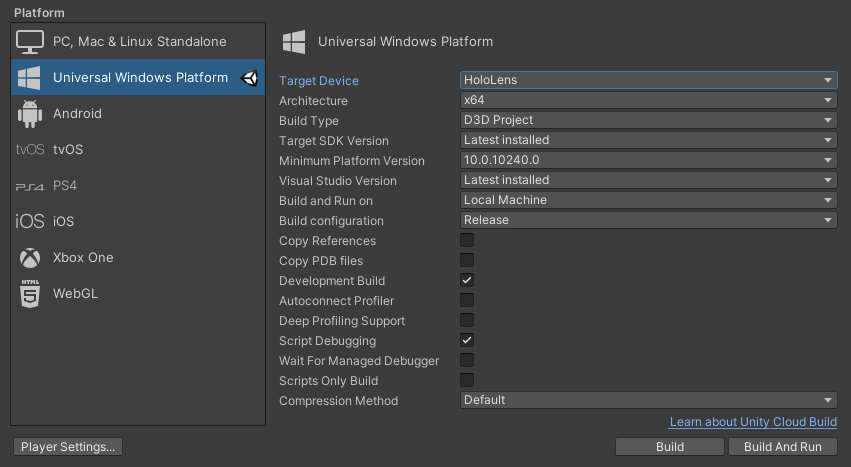This screenshot has height=467, width=851.
Task: Select the Android platform label
Action: point(77,114)
